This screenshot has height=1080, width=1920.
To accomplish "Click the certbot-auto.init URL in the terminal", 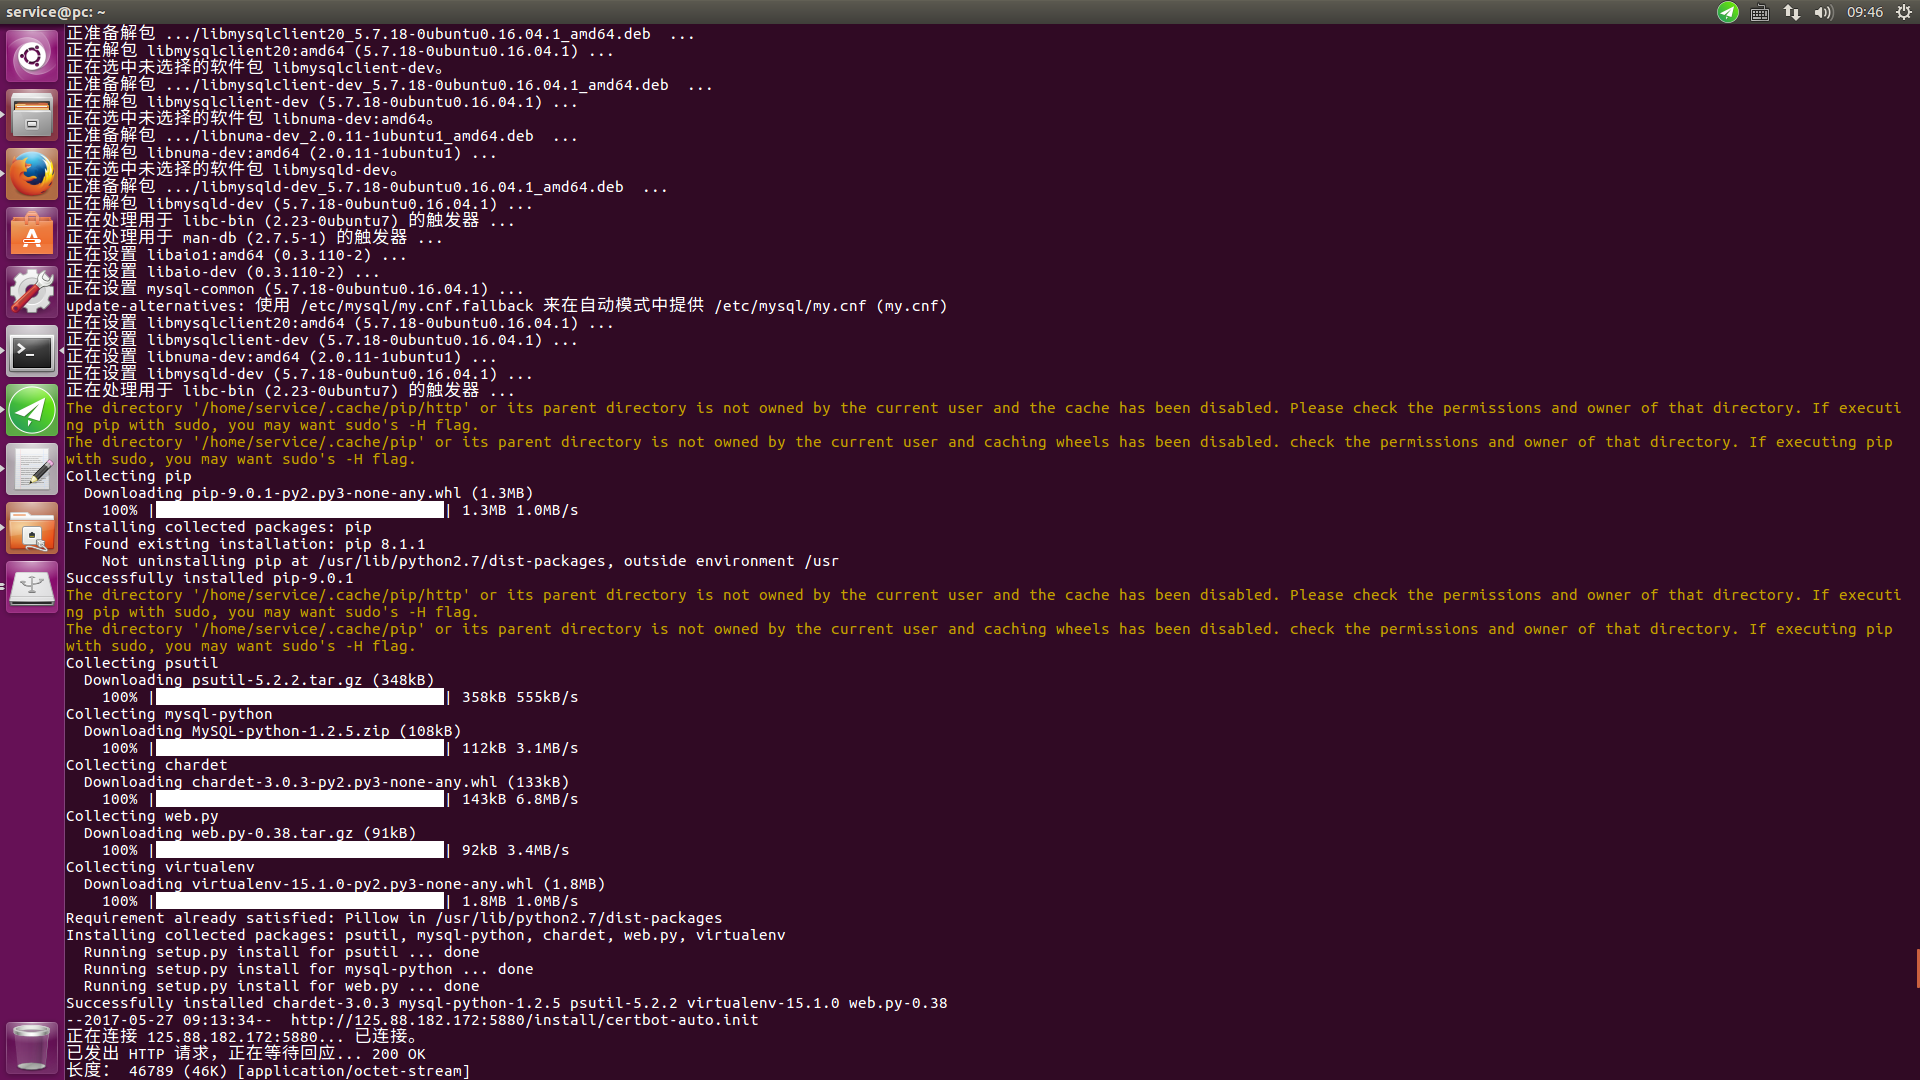I will tap(524, 1020).
